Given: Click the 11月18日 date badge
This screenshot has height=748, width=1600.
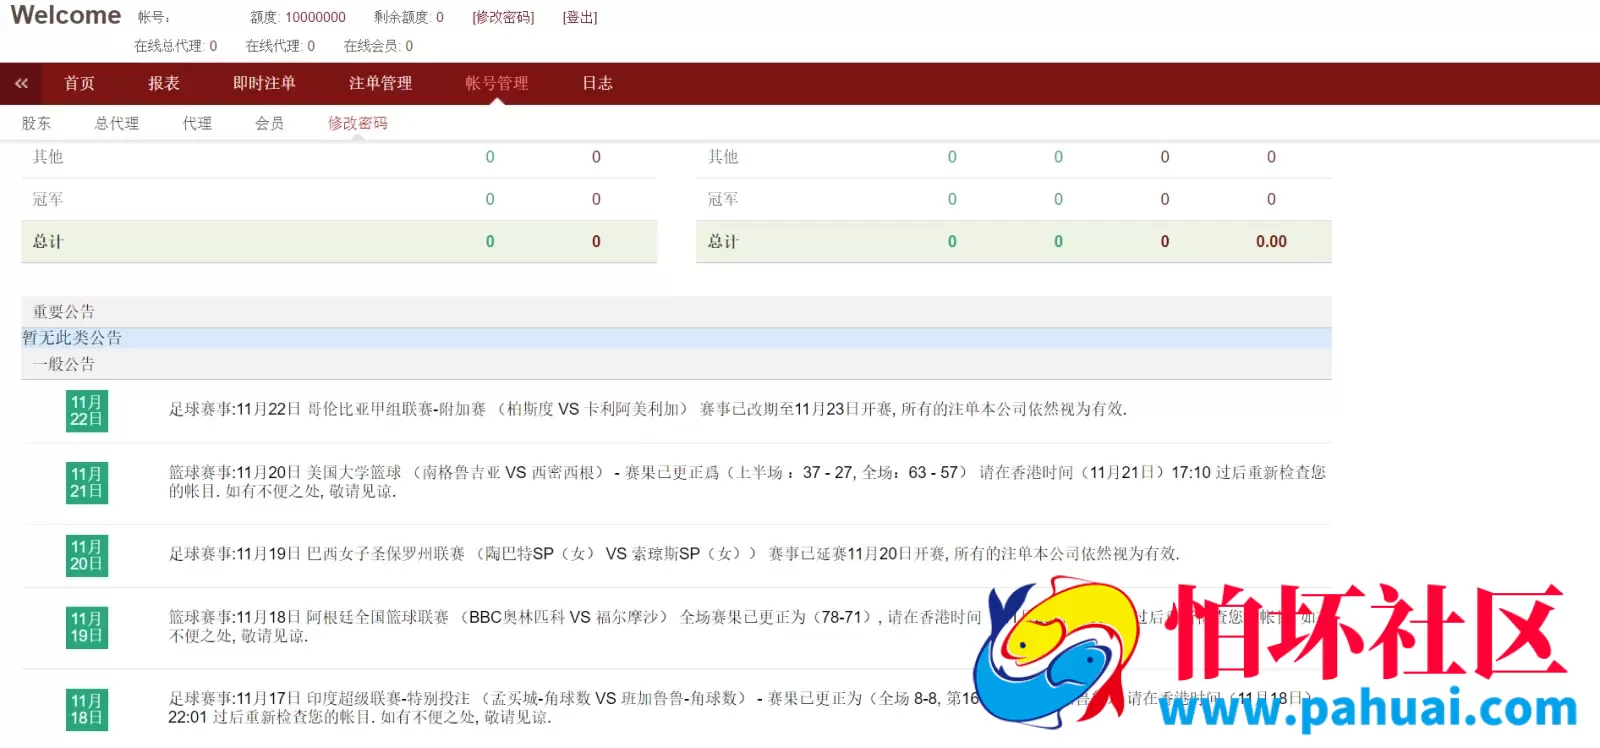Looking at the screenshot, I should 86,710.
